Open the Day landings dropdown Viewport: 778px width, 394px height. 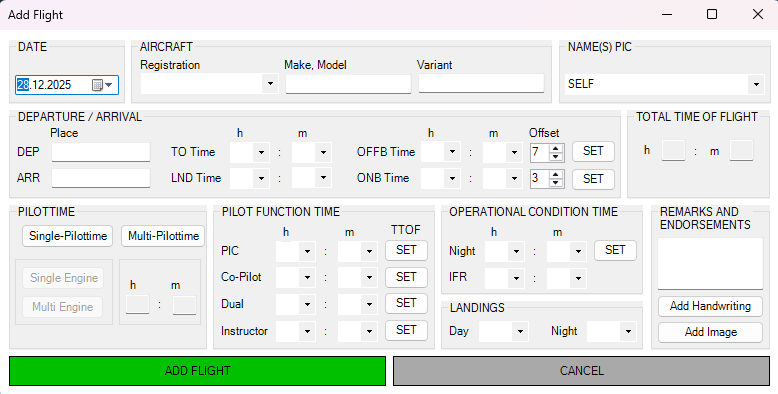520,331
